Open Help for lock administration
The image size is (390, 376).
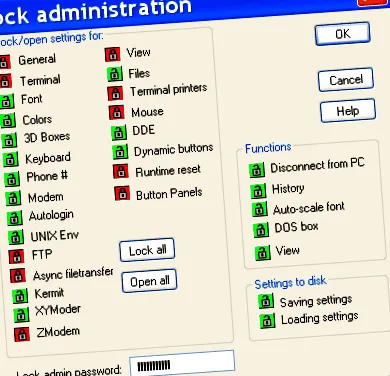[x=348, y=111]
